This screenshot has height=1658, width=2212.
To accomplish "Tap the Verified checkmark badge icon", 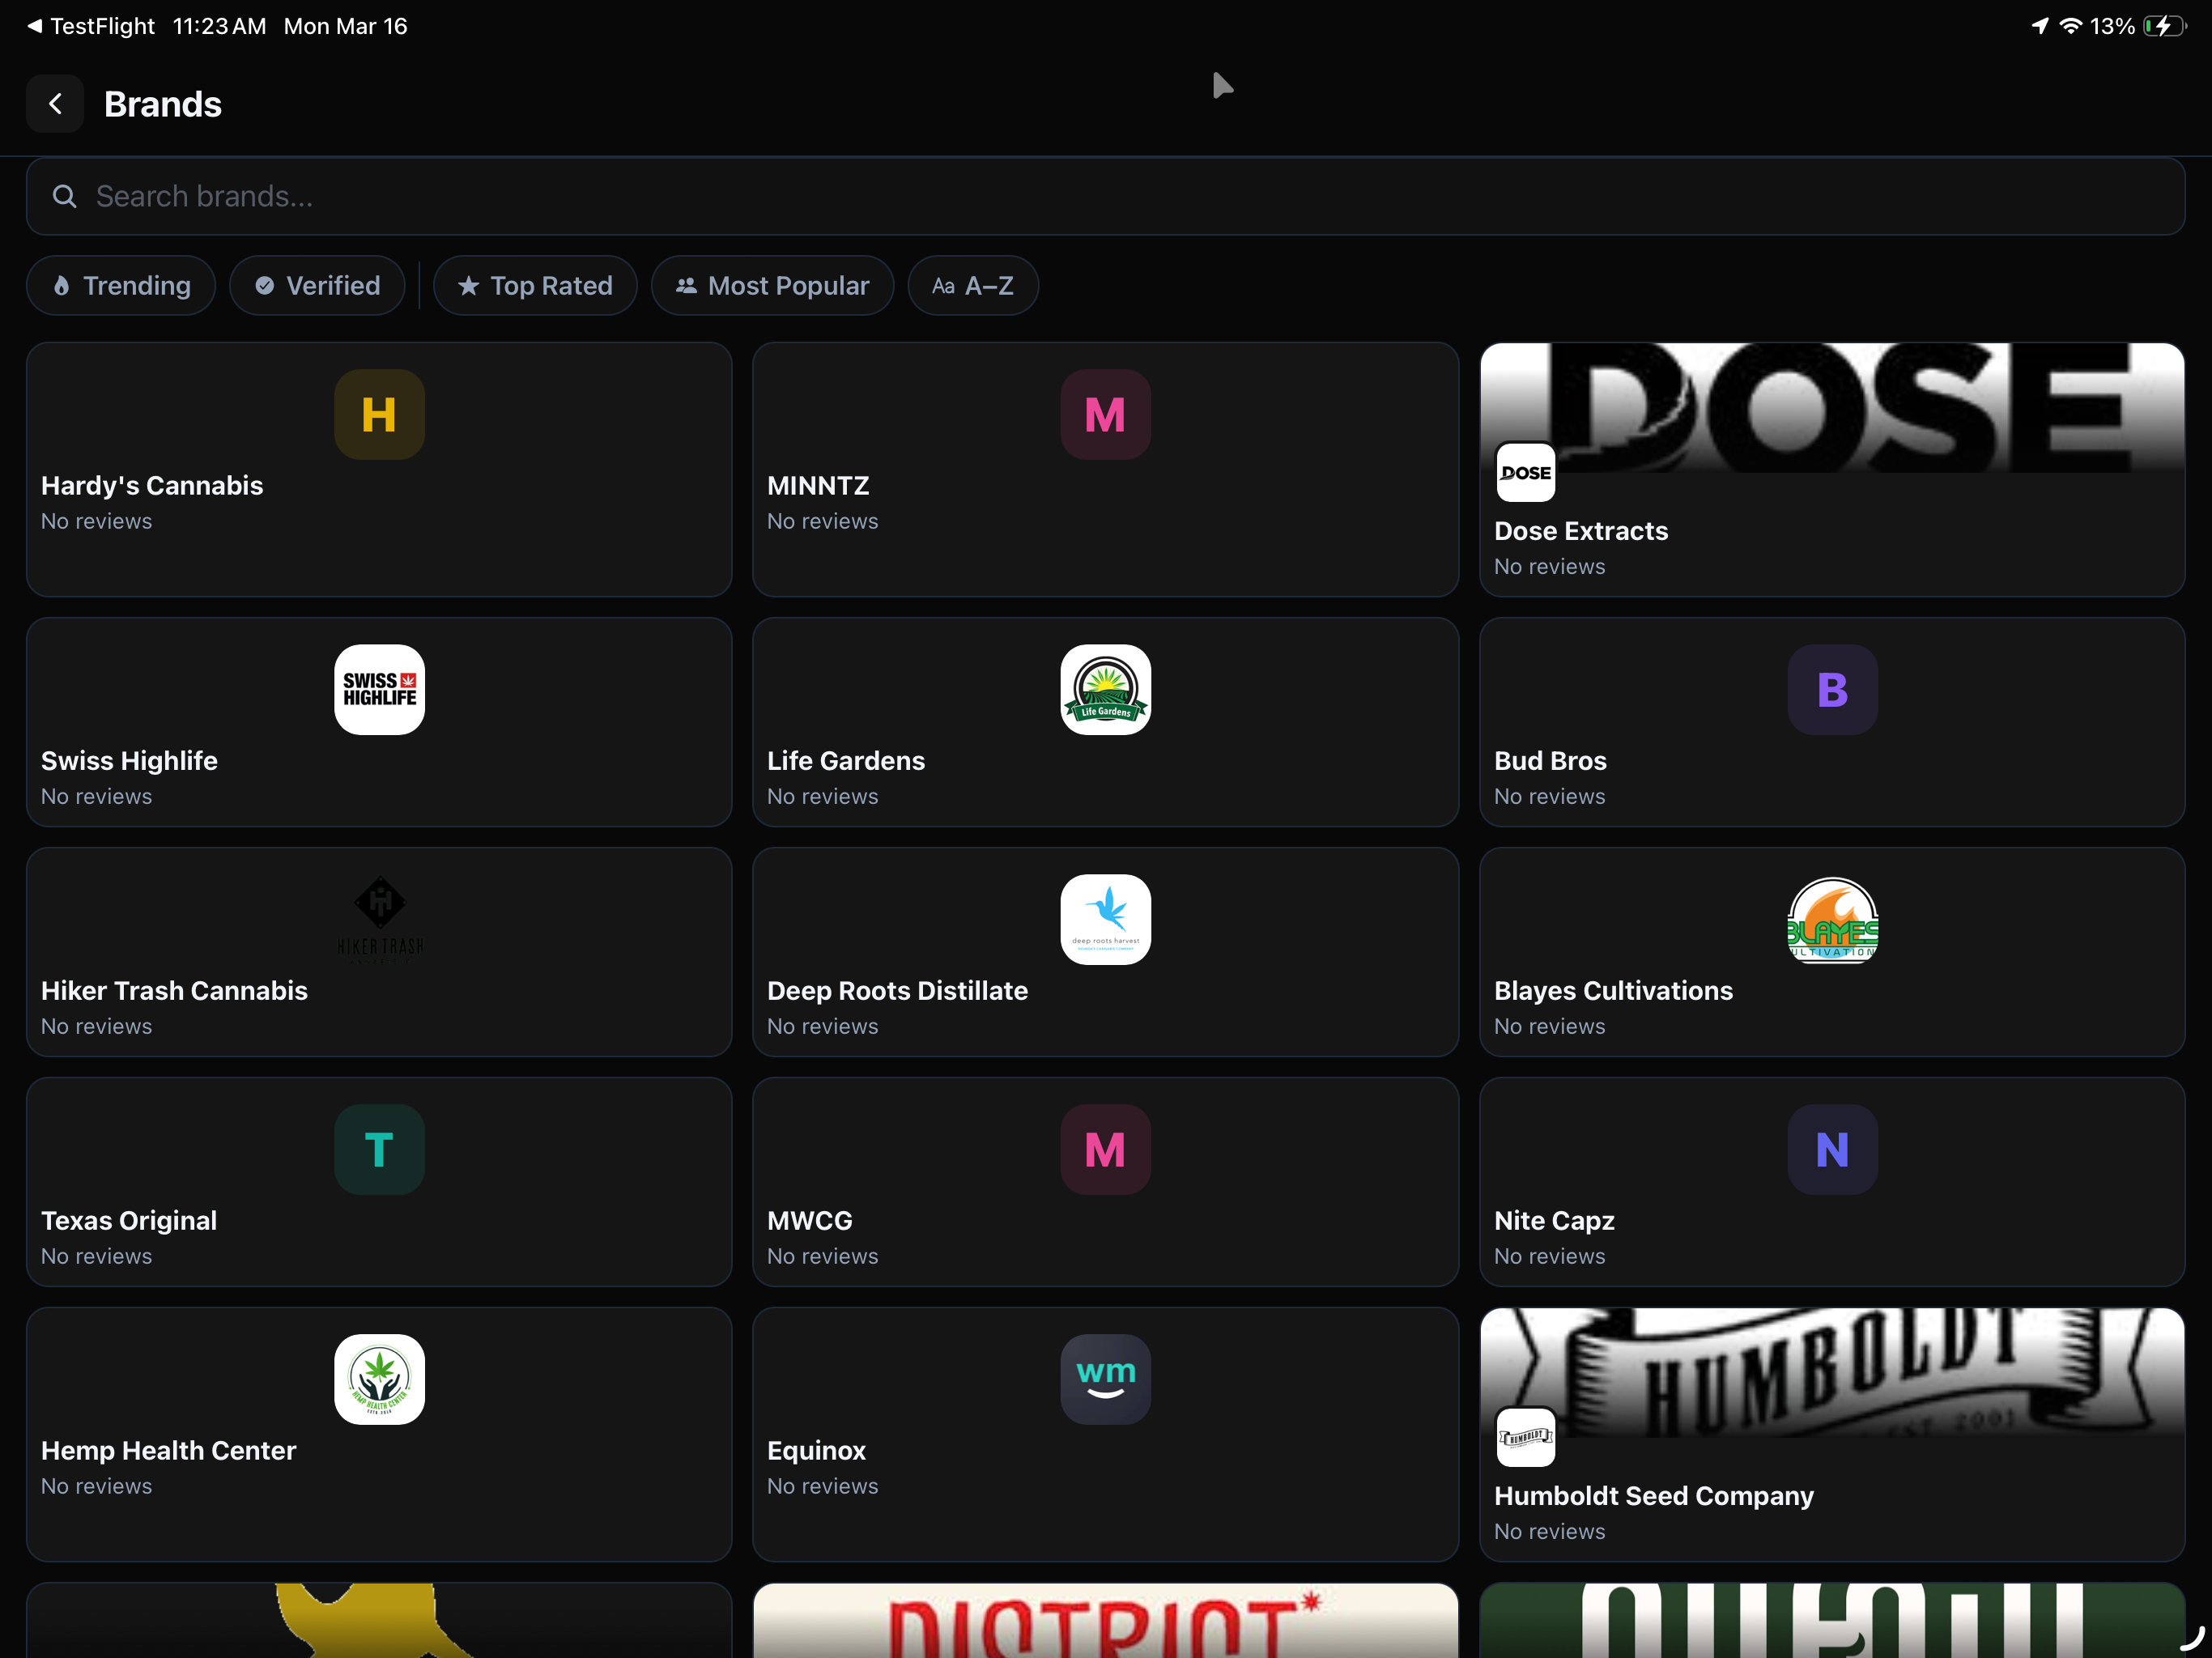I will [x=264, y=286].
